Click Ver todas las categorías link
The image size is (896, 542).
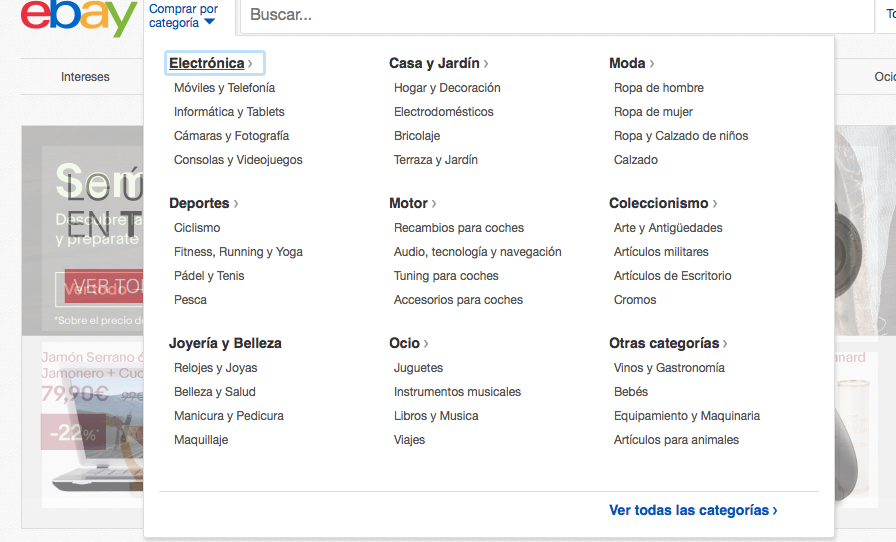point(693,510)
